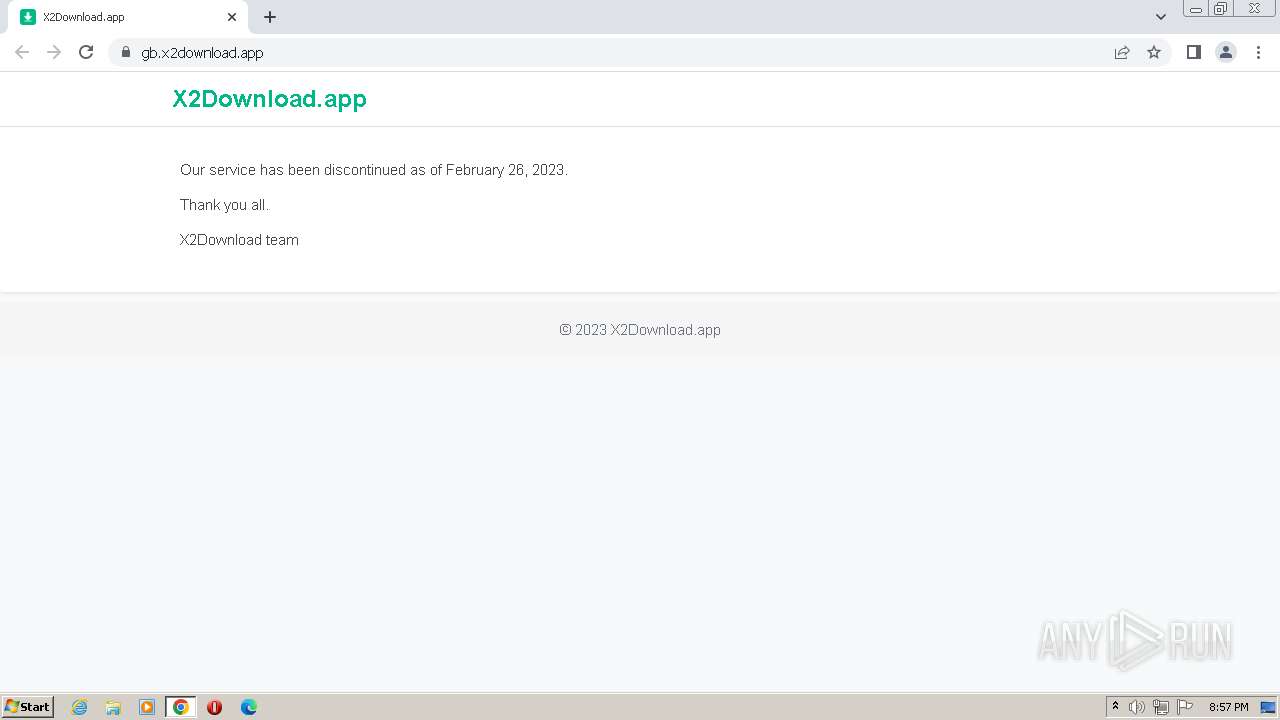This screenshot has width=1280, height=720.
Task: Reload the page with the refresh icon
Action: [86, 52]
